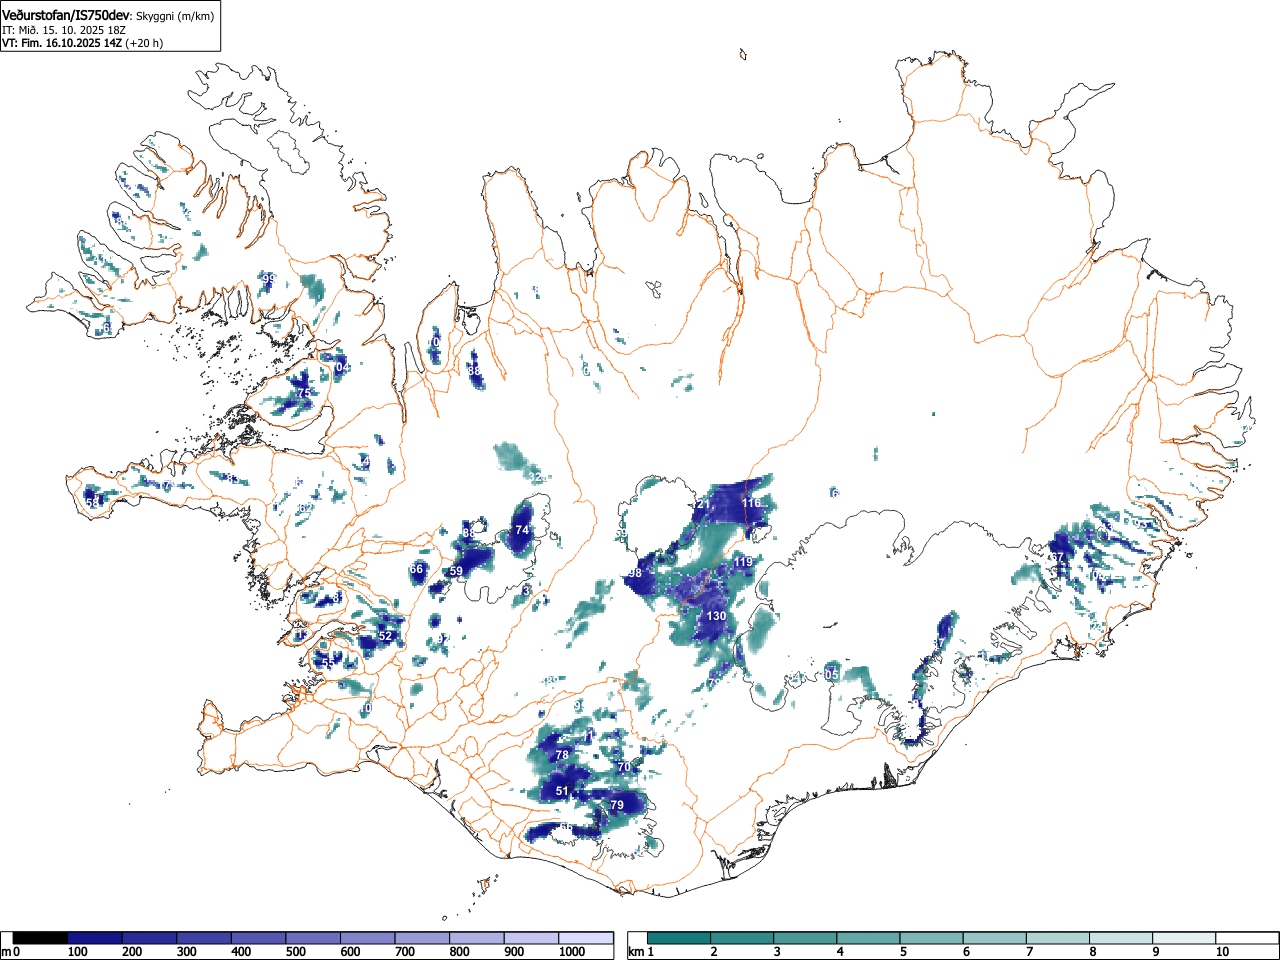
Task: Click the "VT: Fim. 16.10.2025 14Z" line
Action: coord(62,43)
